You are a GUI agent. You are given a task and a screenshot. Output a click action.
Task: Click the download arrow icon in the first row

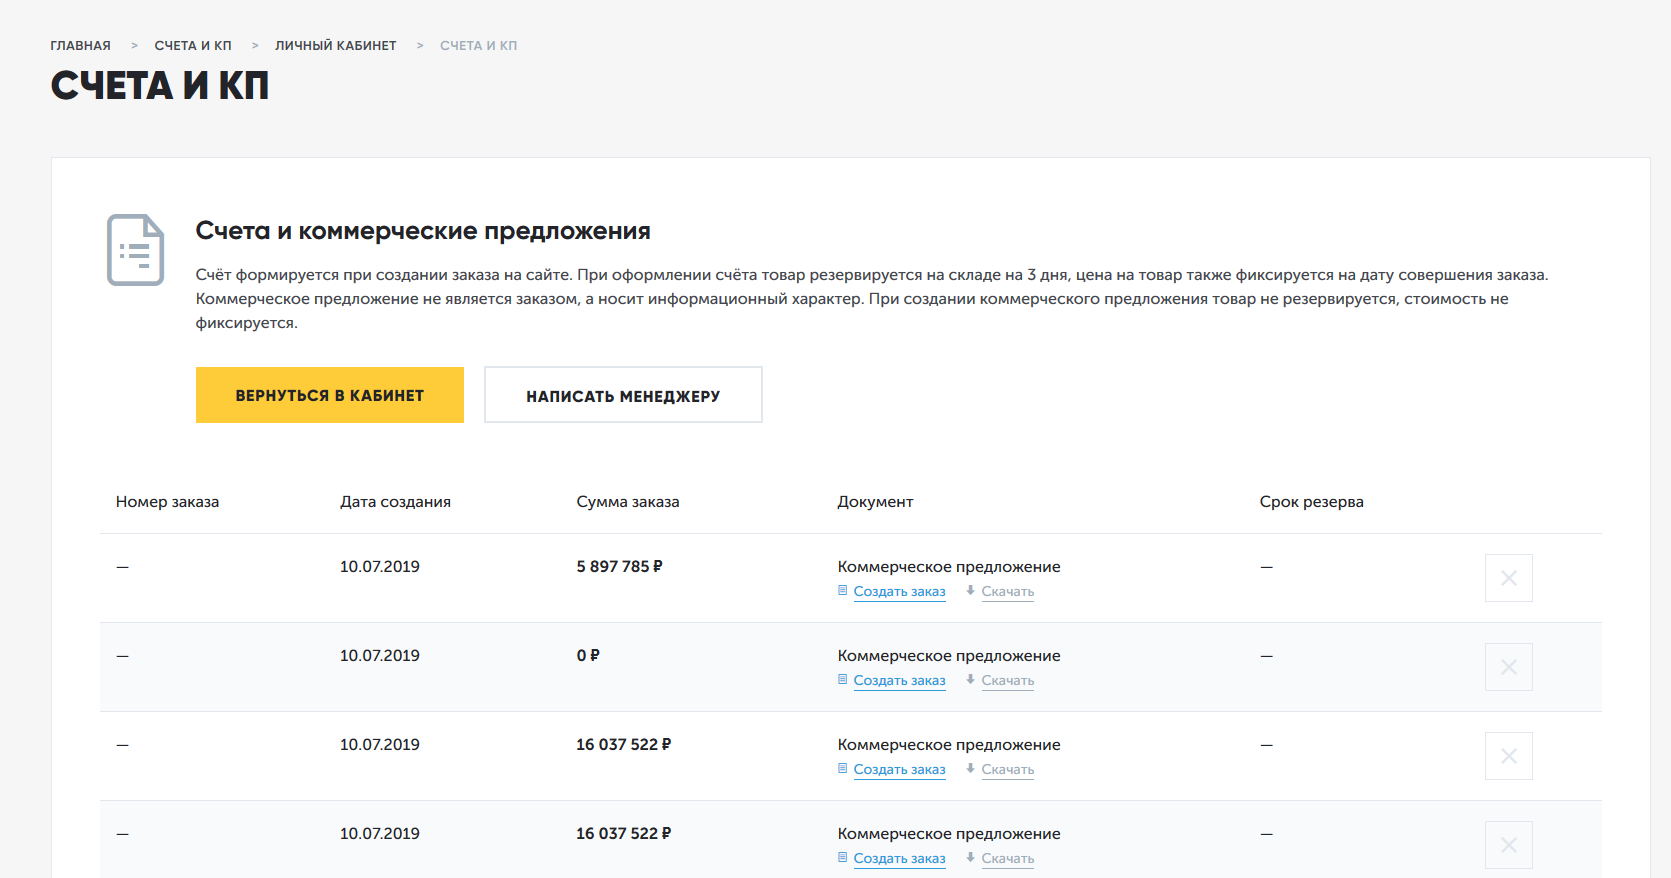click(970, 591)
